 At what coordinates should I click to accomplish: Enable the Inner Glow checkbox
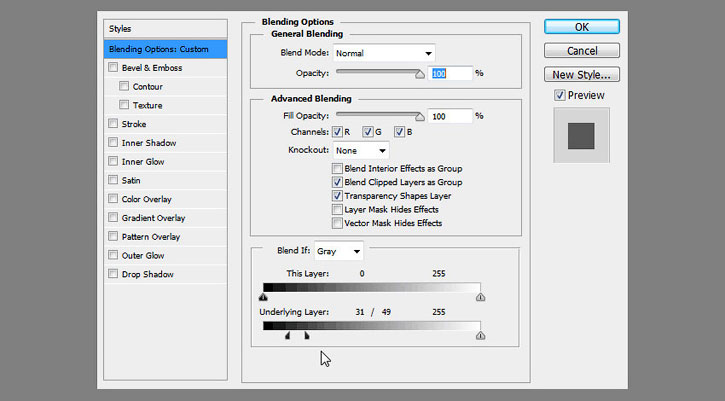click(113, 161)
